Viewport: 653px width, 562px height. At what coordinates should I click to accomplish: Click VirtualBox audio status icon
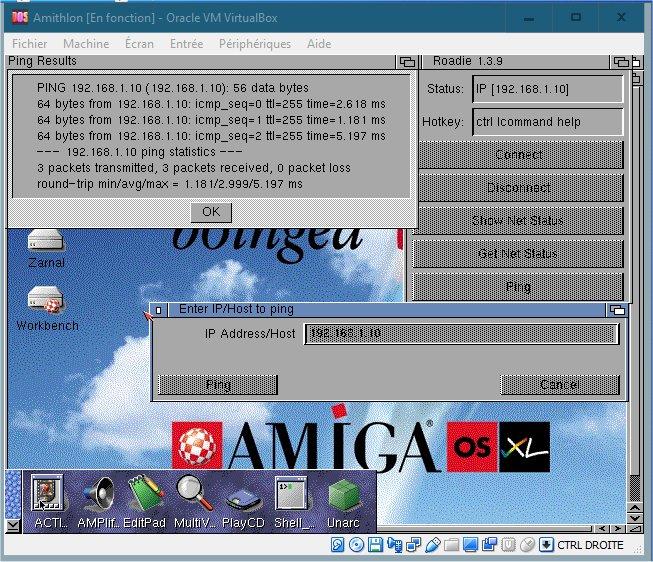click(x=394, y=545)
